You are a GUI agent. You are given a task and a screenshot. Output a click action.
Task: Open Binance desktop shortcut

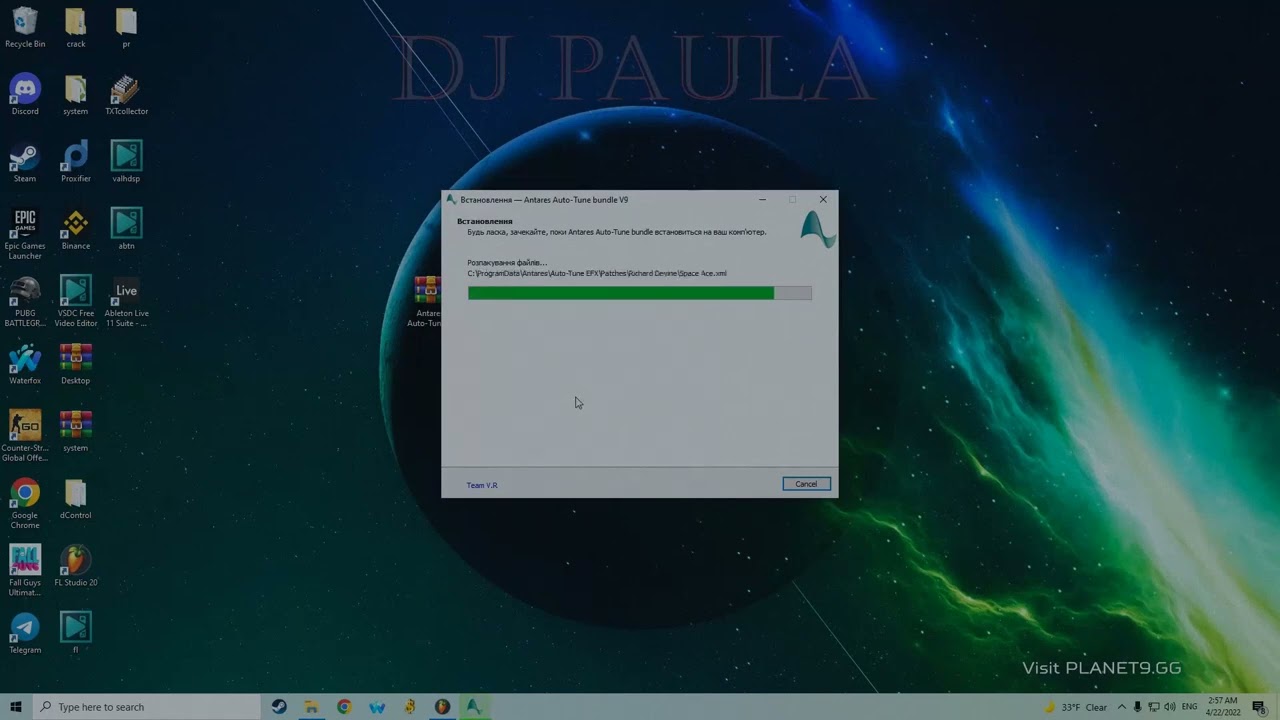click(76, 228)
